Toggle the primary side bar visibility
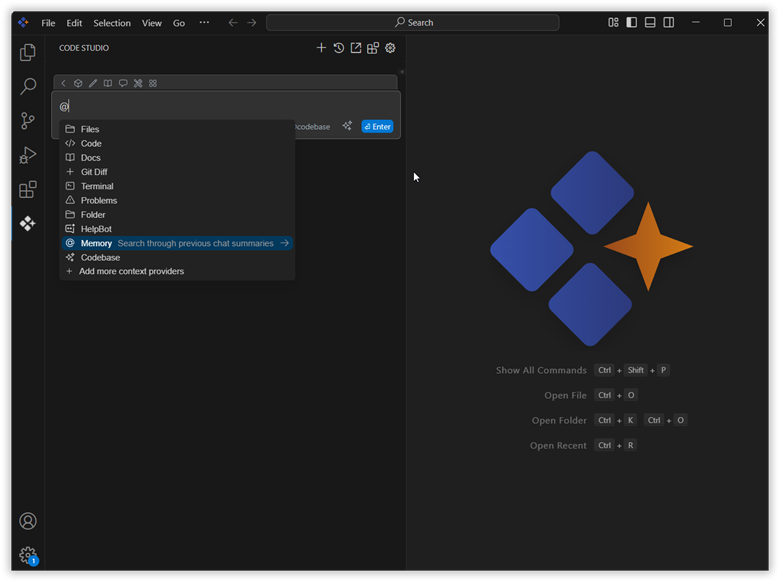 tap(632, 23)
